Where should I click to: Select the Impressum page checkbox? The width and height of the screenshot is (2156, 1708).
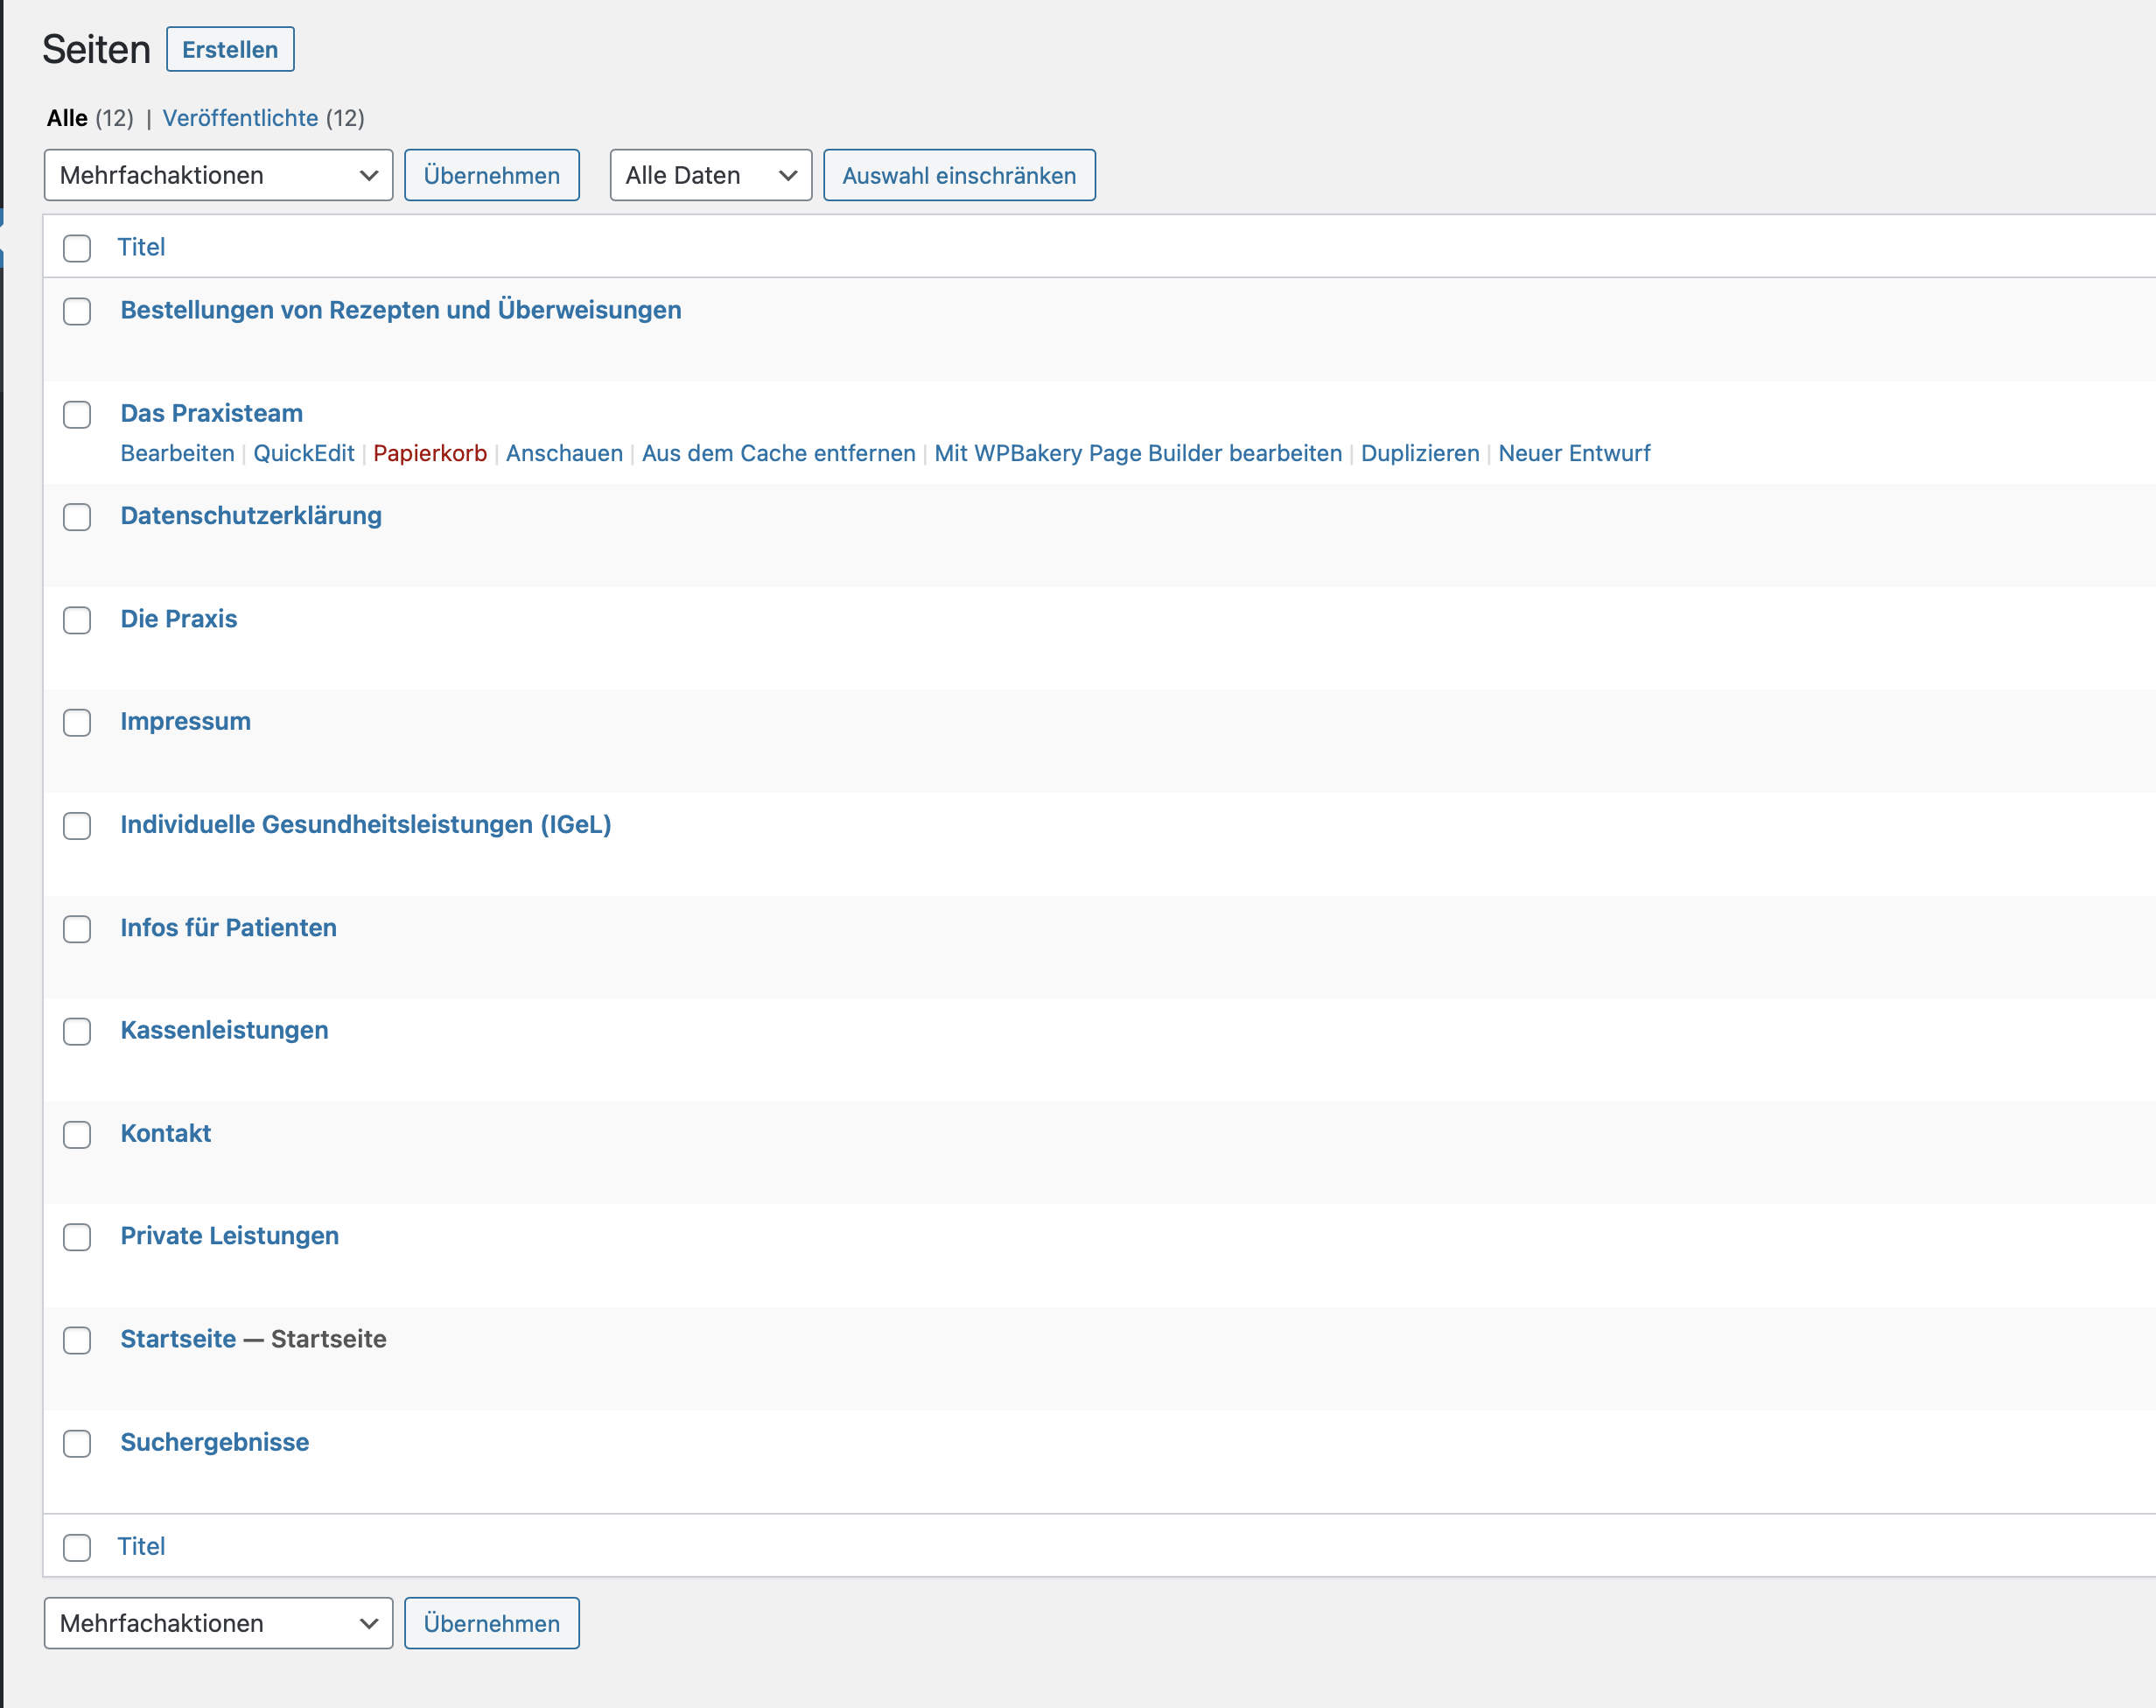point(77,723)
